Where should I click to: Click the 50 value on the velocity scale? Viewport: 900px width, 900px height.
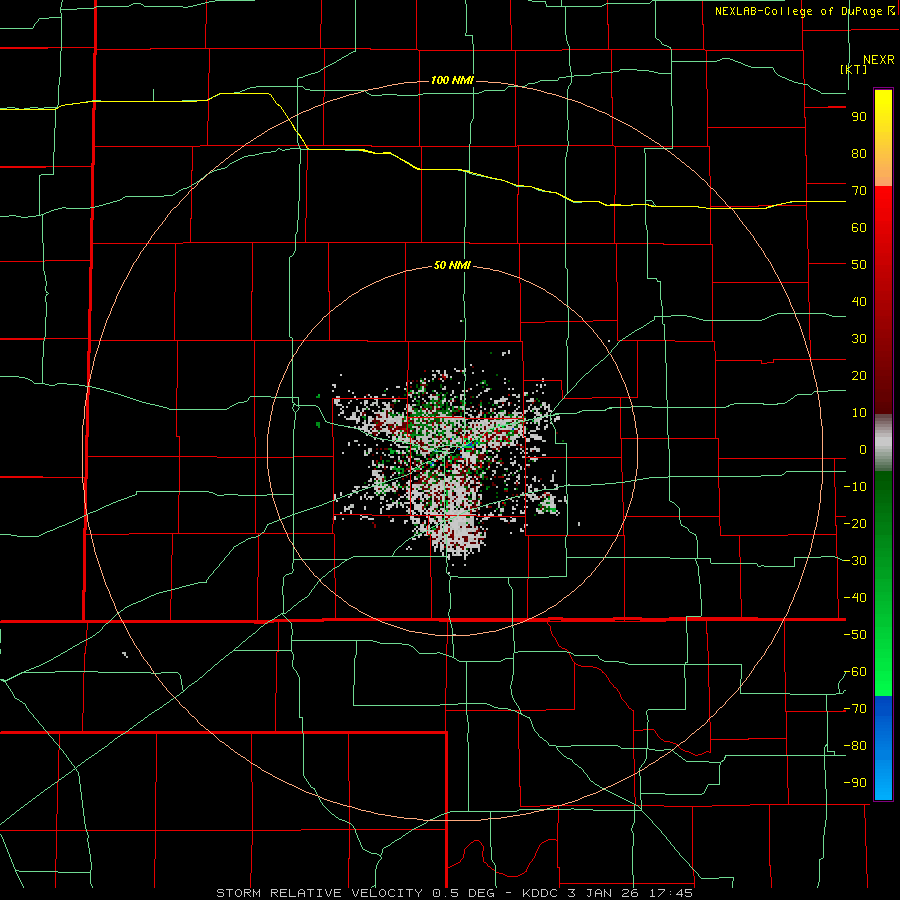tap(859, 265)
